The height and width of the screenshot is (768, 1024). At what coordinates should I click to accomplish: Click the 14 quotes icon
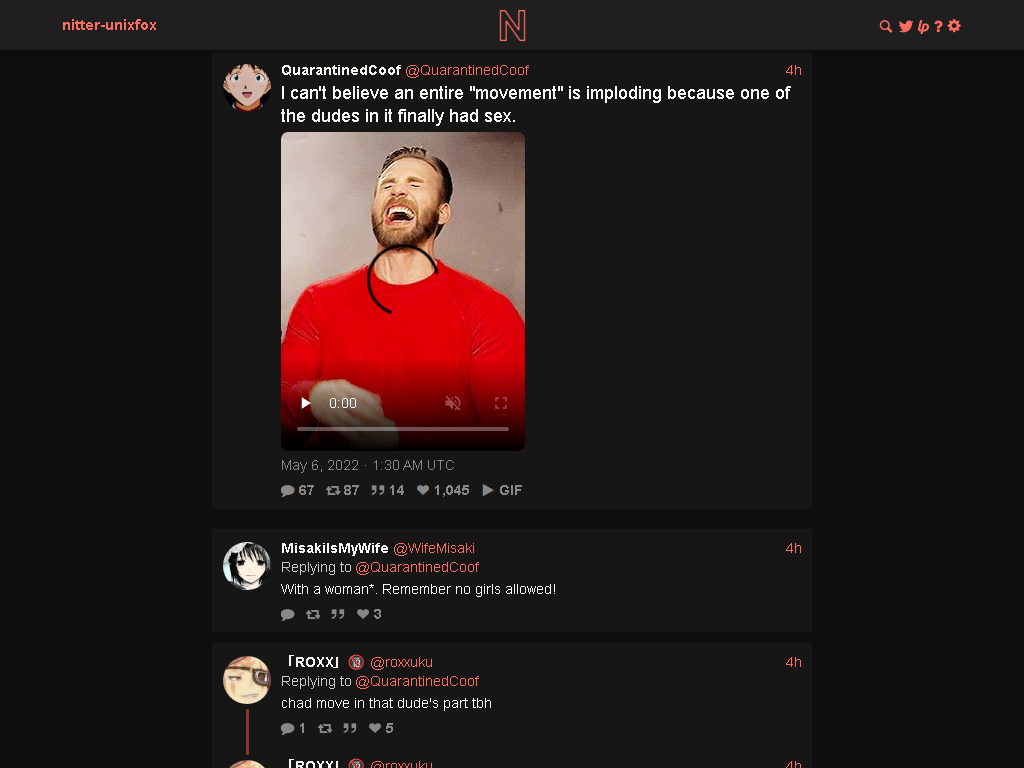[x=377, y=490]
